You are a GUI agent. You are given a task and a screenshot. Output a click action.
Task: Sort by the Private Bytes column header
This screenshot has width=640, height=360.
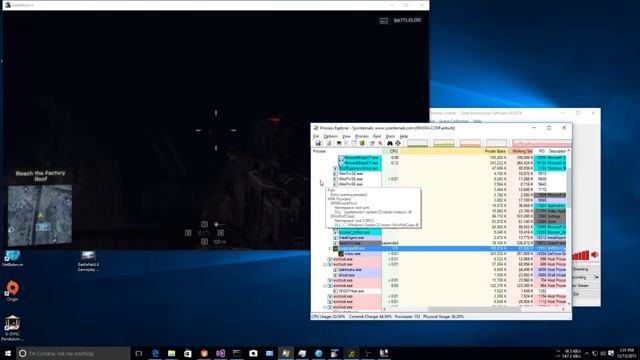tap(453, 151)
